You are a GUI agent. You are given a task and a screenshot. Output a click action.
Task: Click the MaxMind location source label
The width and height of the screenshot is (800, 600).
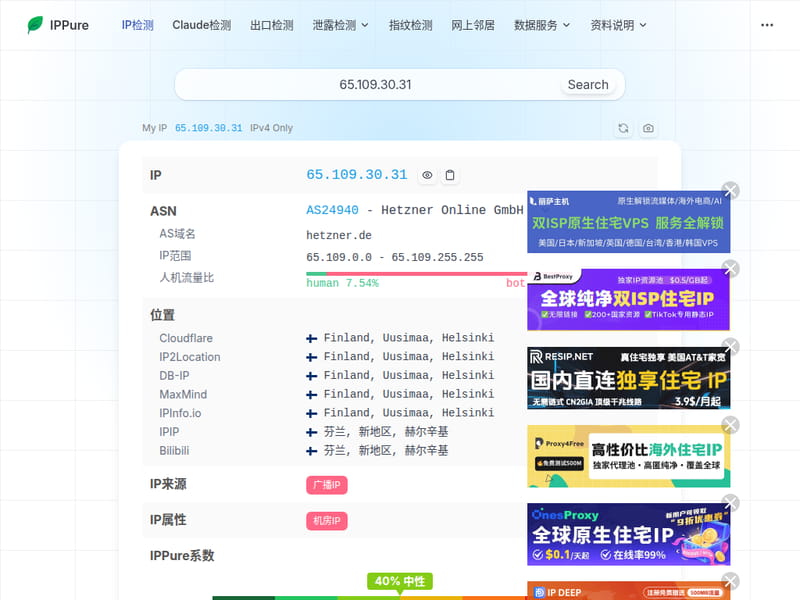tap(183, 394)
